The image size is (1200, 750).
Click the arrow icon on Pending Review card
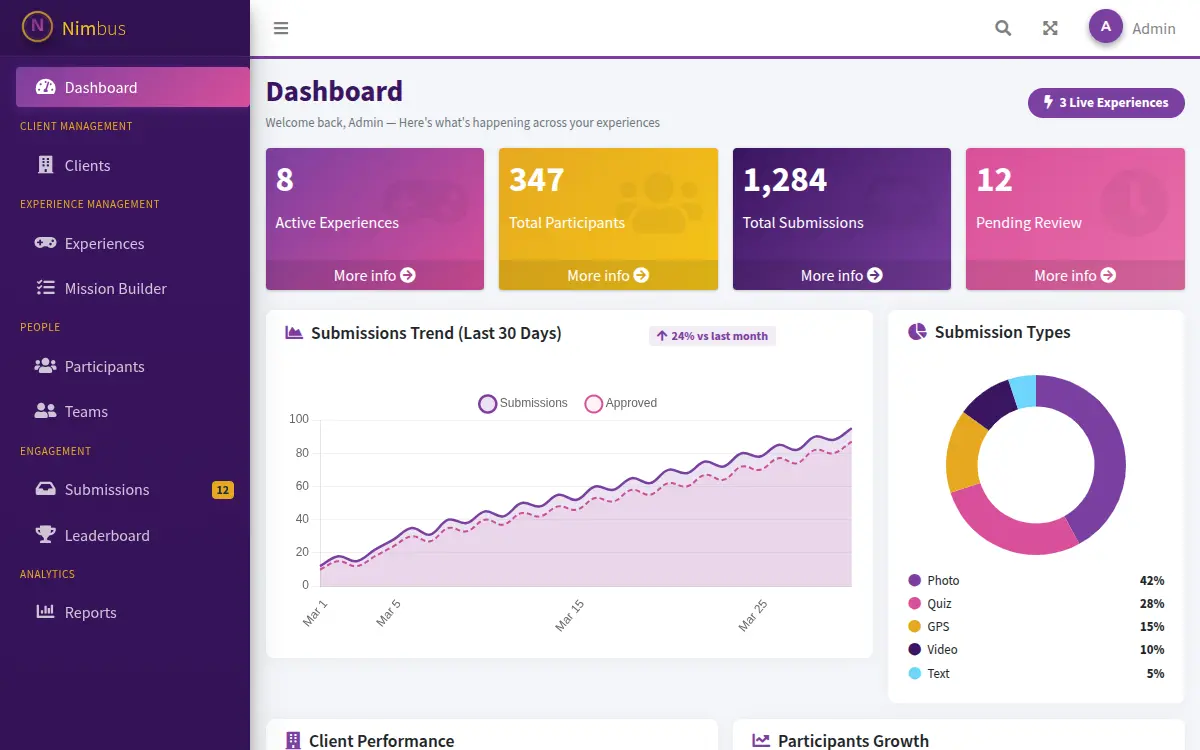pos(1108,275)
